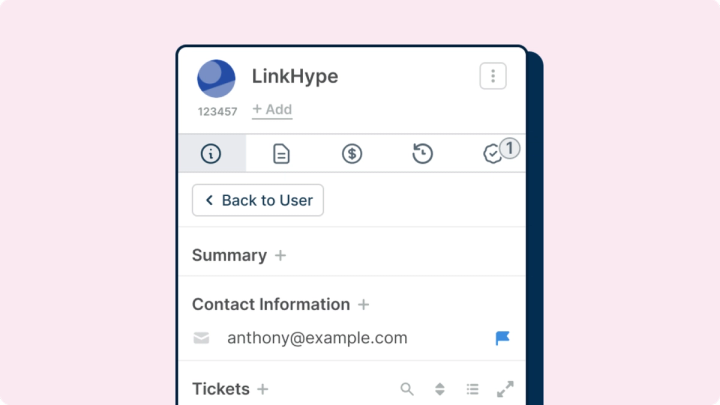Click anthony@example.com email address
This screenshot has width=720, height=405.
pos(317,338)
